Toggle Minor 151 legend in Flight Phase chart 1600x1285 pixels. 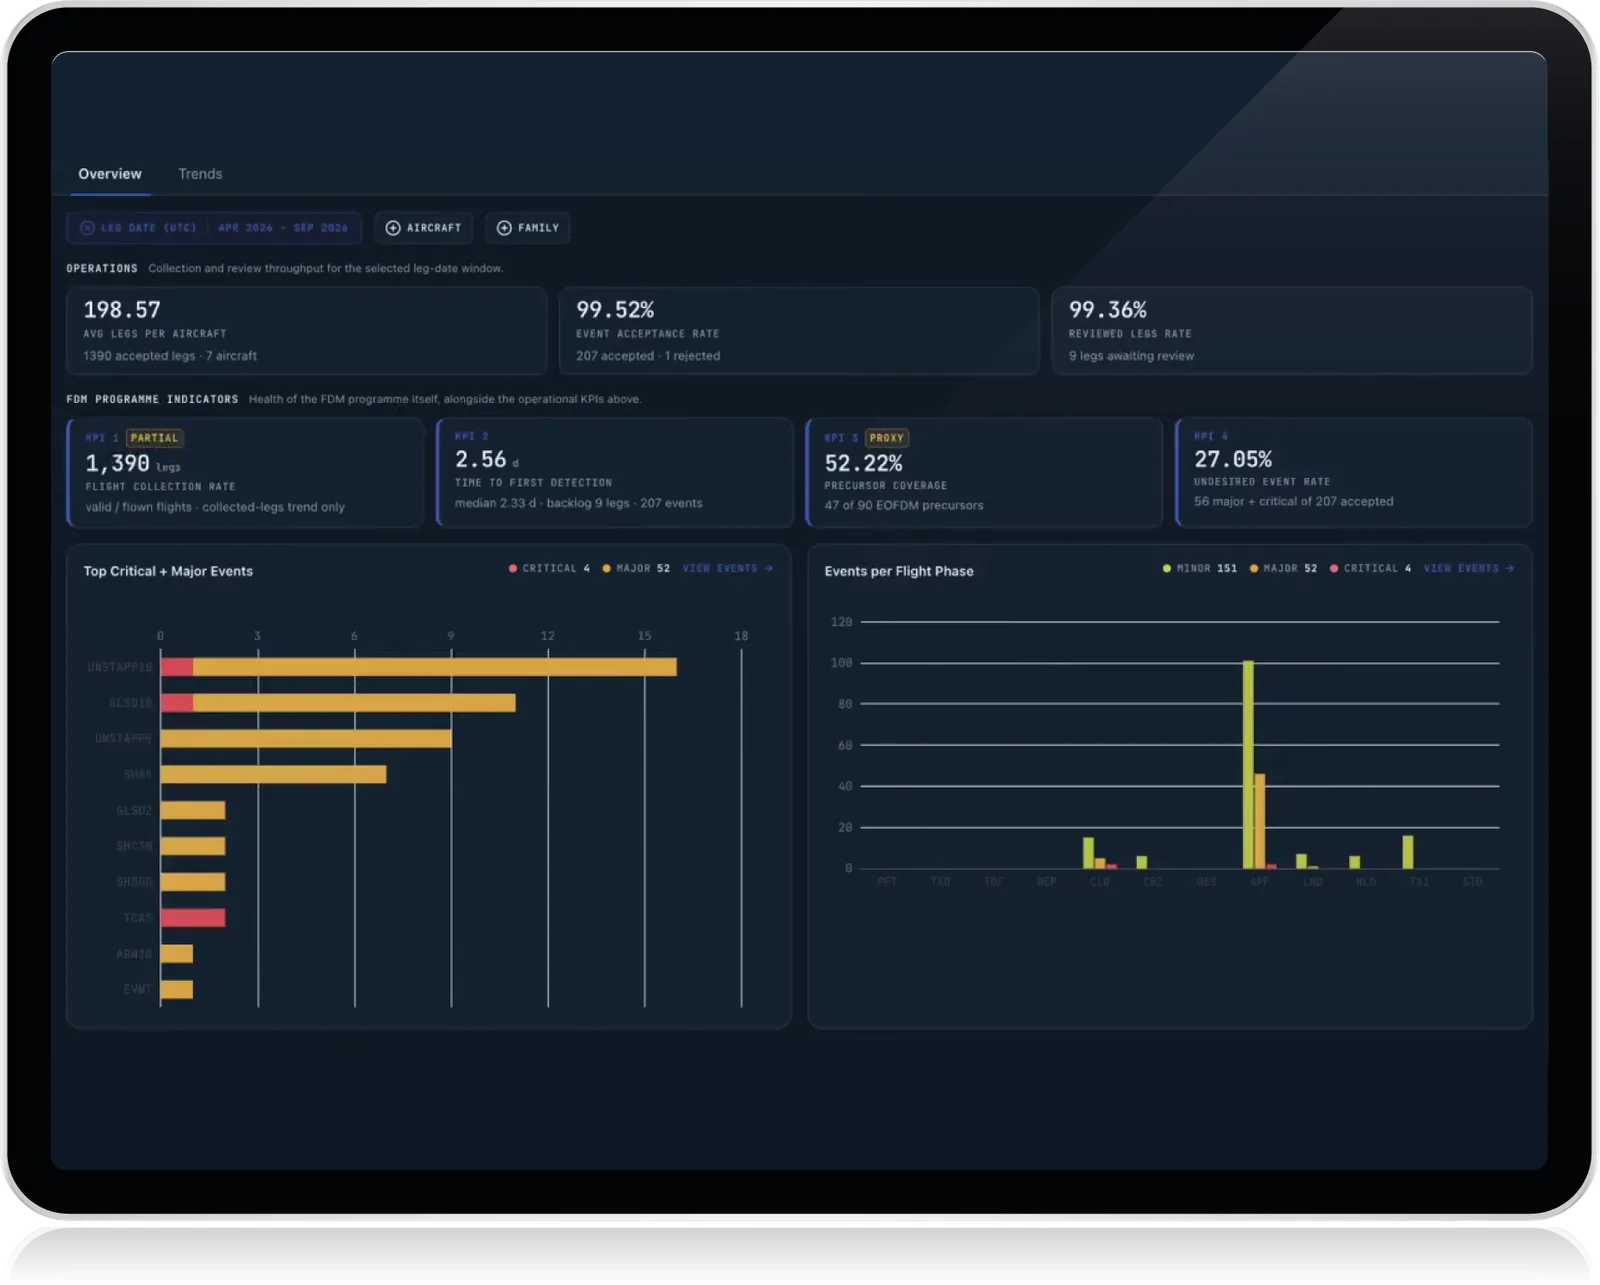tap(1200, 568)
